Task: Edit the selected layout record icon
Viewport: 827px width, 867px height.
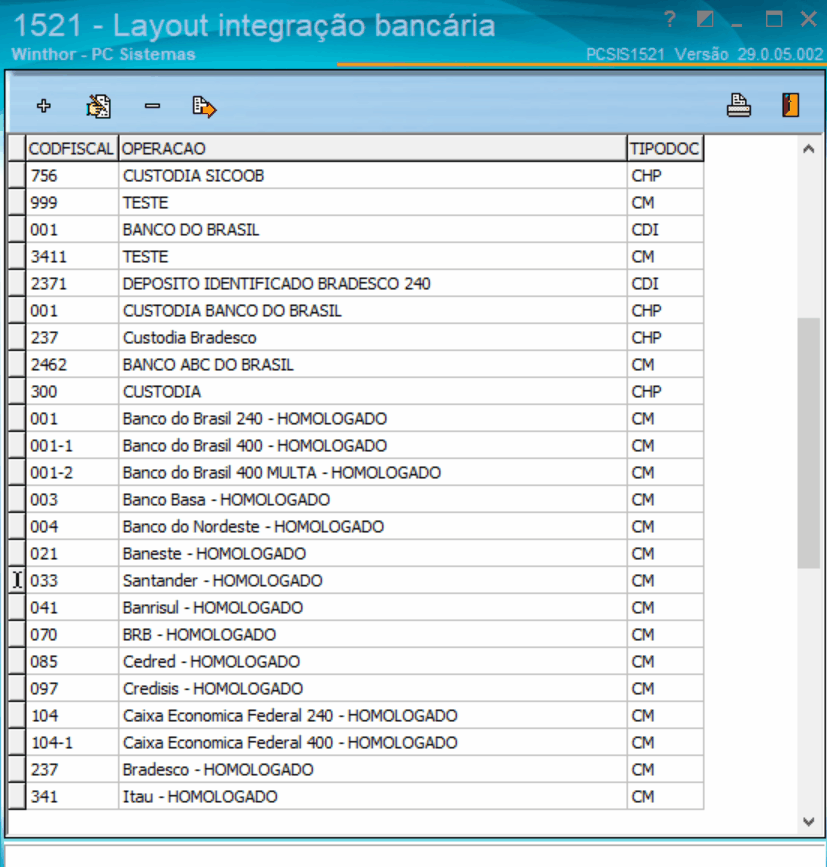Action: pos(98,106)
